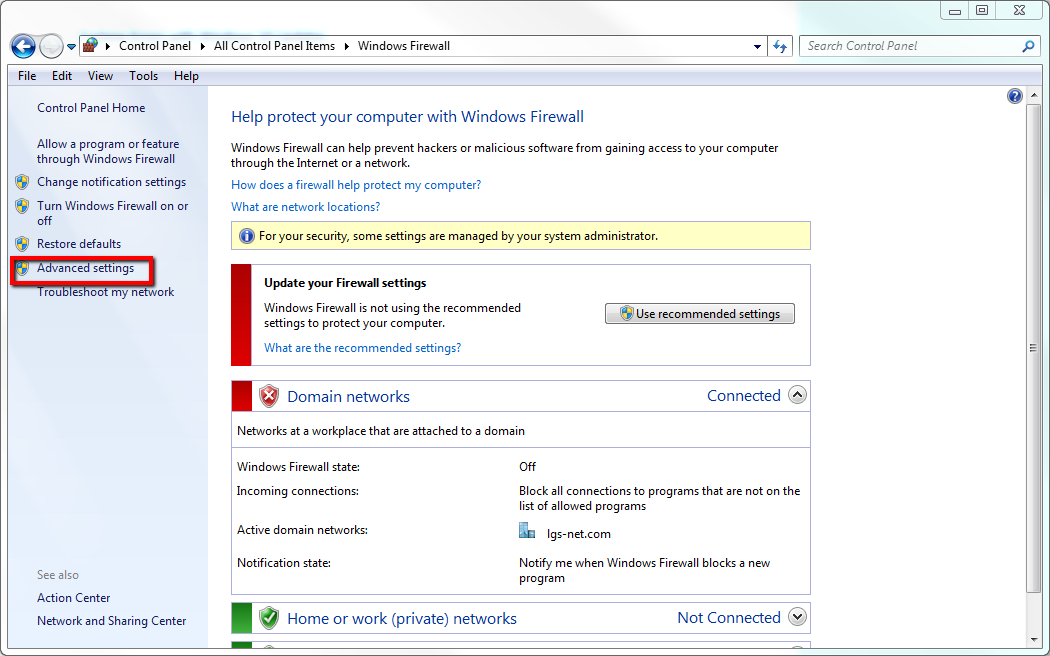Open 'What are network locations?' link

[305, 207]
